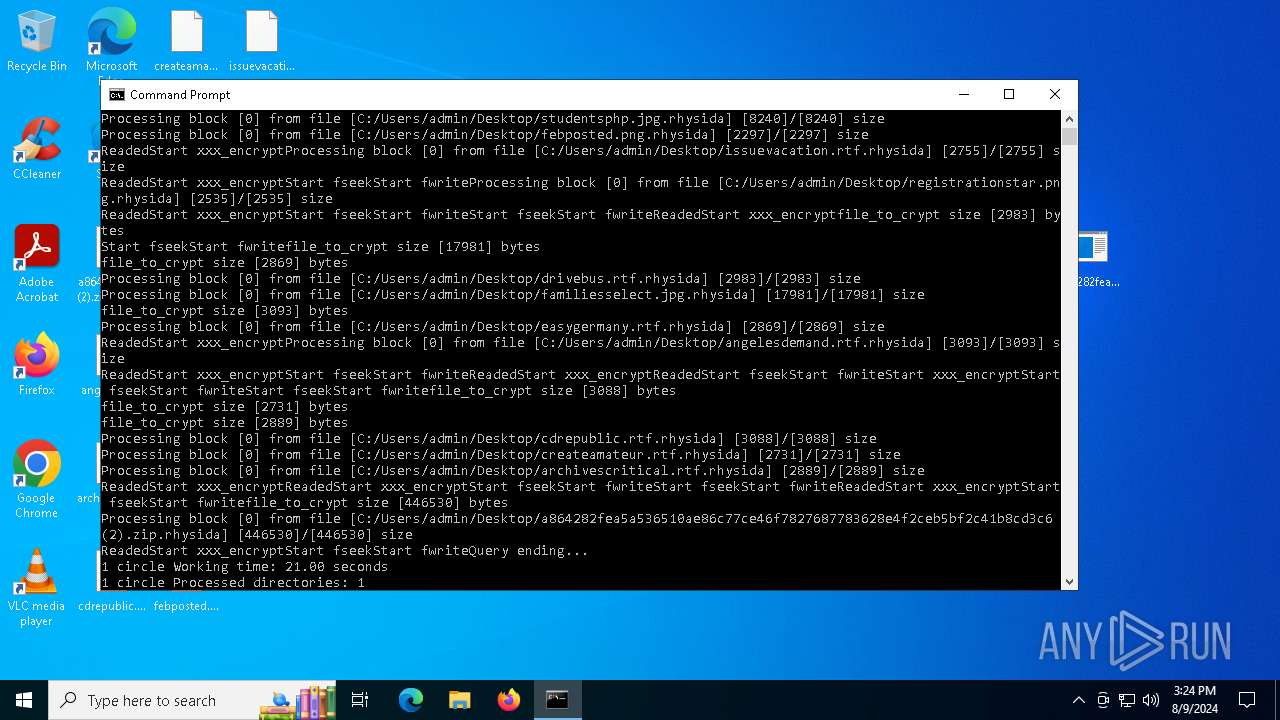Select the 282fea... file right of Command Prompt

[1096, 260]
